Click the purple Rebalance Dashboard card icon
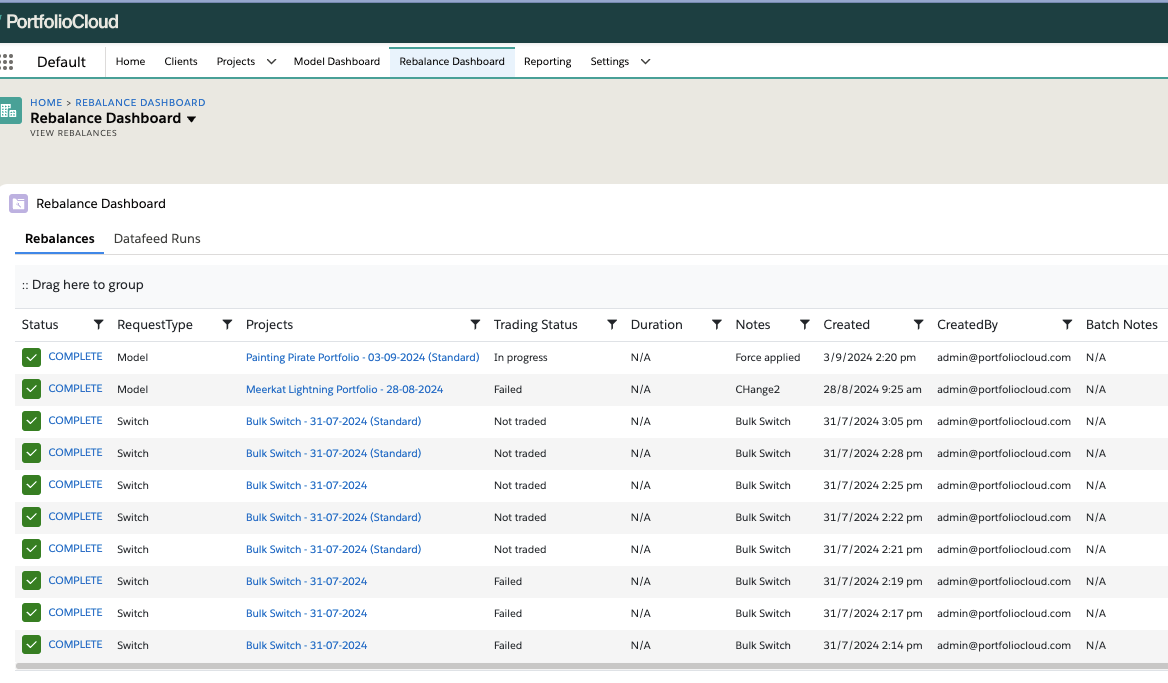Image resolution: width=1168 pixels, height=683 pixels. [18, 203]
